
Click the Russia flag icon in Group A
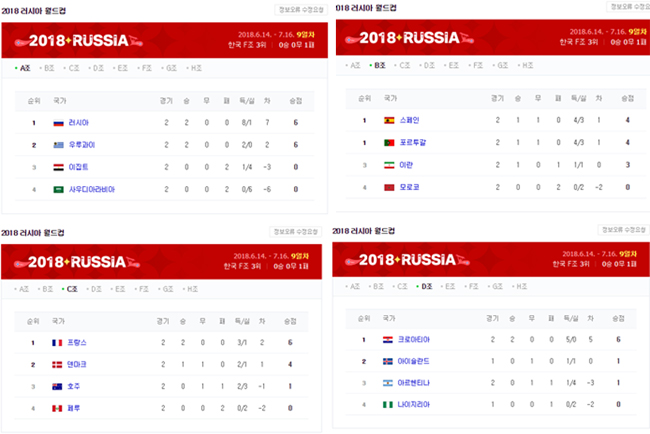(x=58, y=123)
